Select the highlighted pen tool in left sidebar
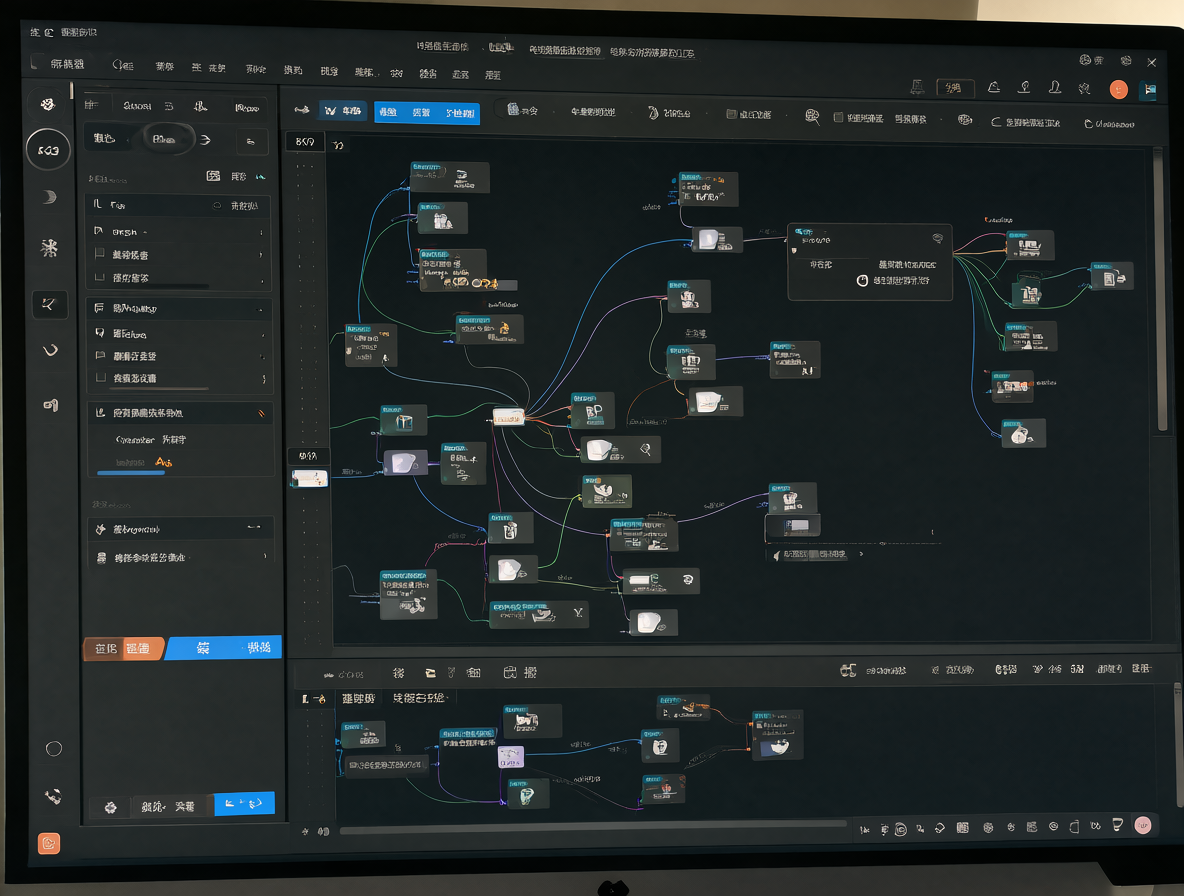The height and width of the screenshot is (896, 1184). [50, 304]
